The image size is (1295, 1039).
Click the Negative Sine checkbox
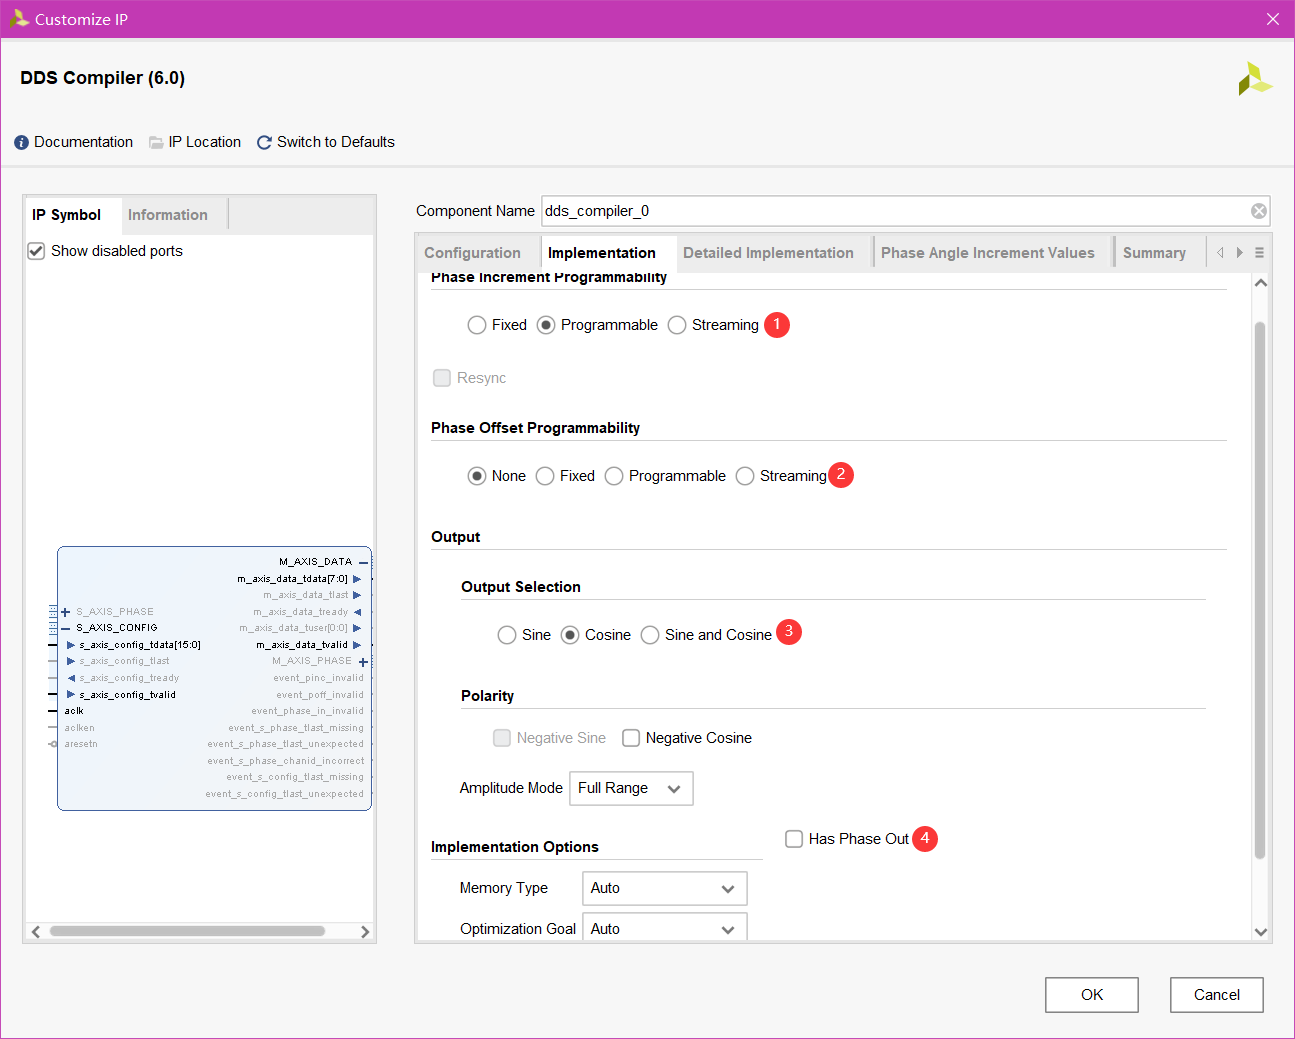tap(502, 738)
